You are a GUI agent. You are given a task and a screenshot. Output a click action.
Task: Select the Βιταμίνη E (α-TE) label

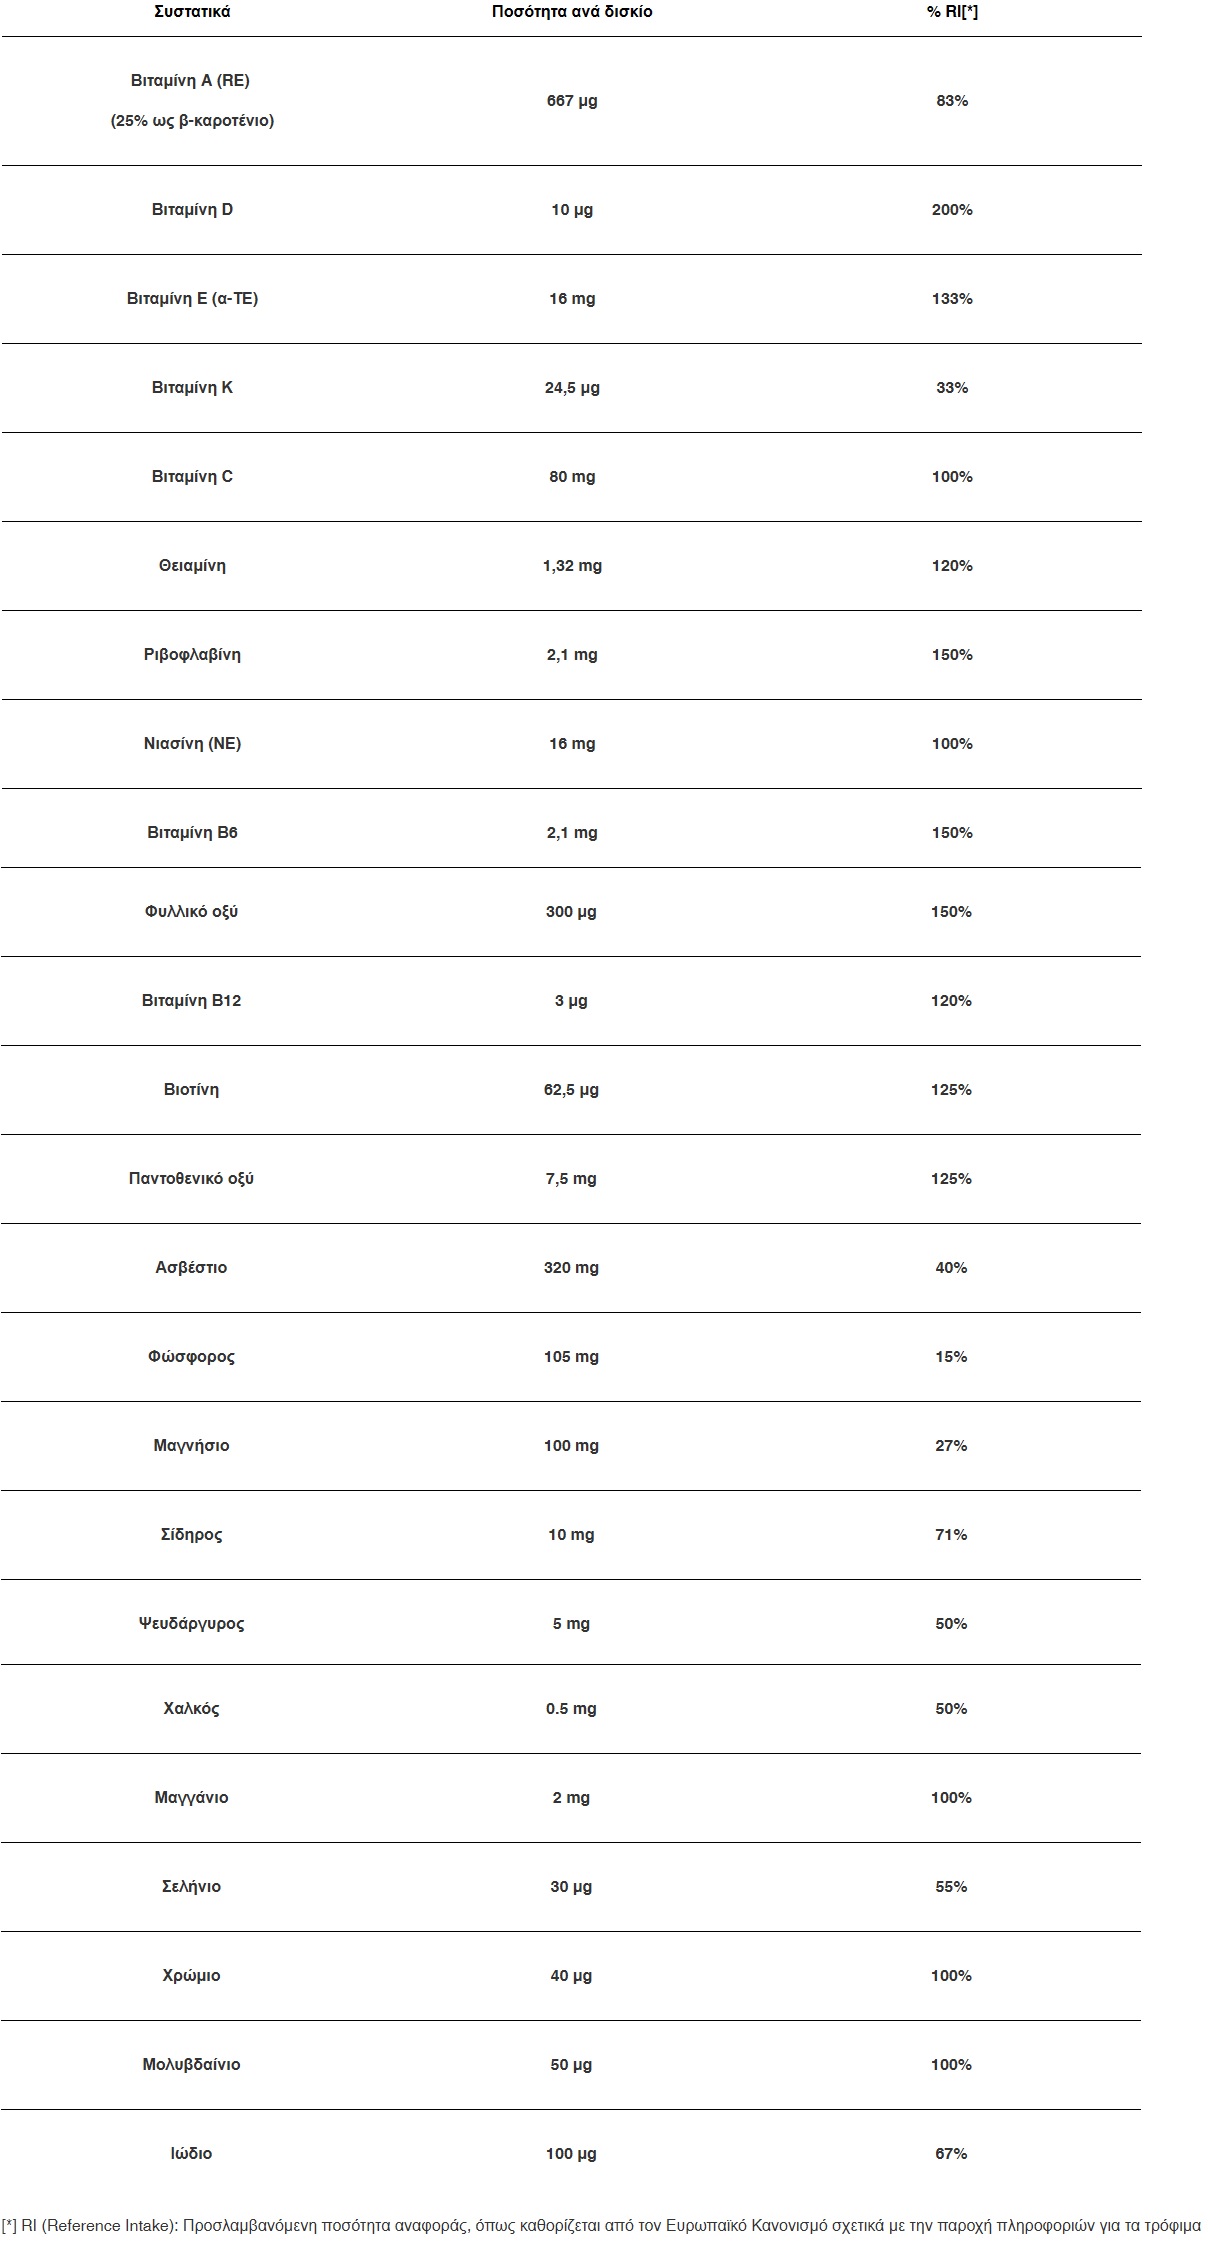(192, 298)
